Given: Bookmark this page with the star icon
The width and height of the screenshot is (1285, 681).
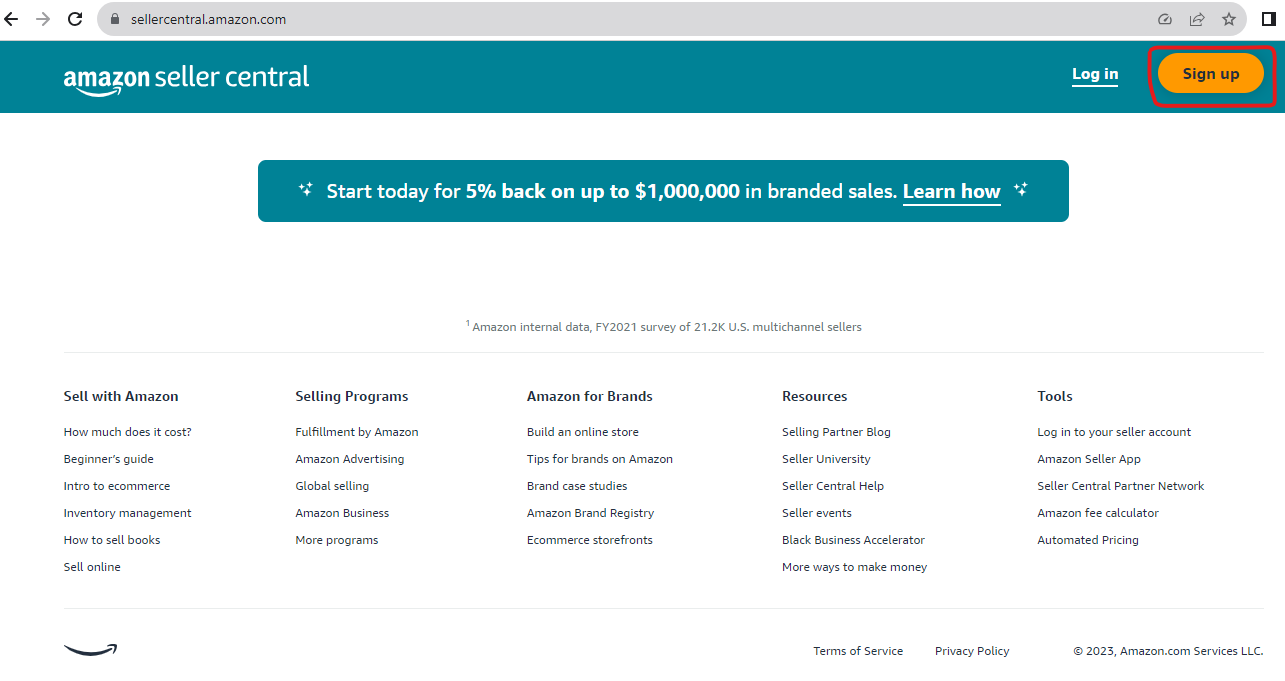Looking at the screenshot, I should 1229,19.
